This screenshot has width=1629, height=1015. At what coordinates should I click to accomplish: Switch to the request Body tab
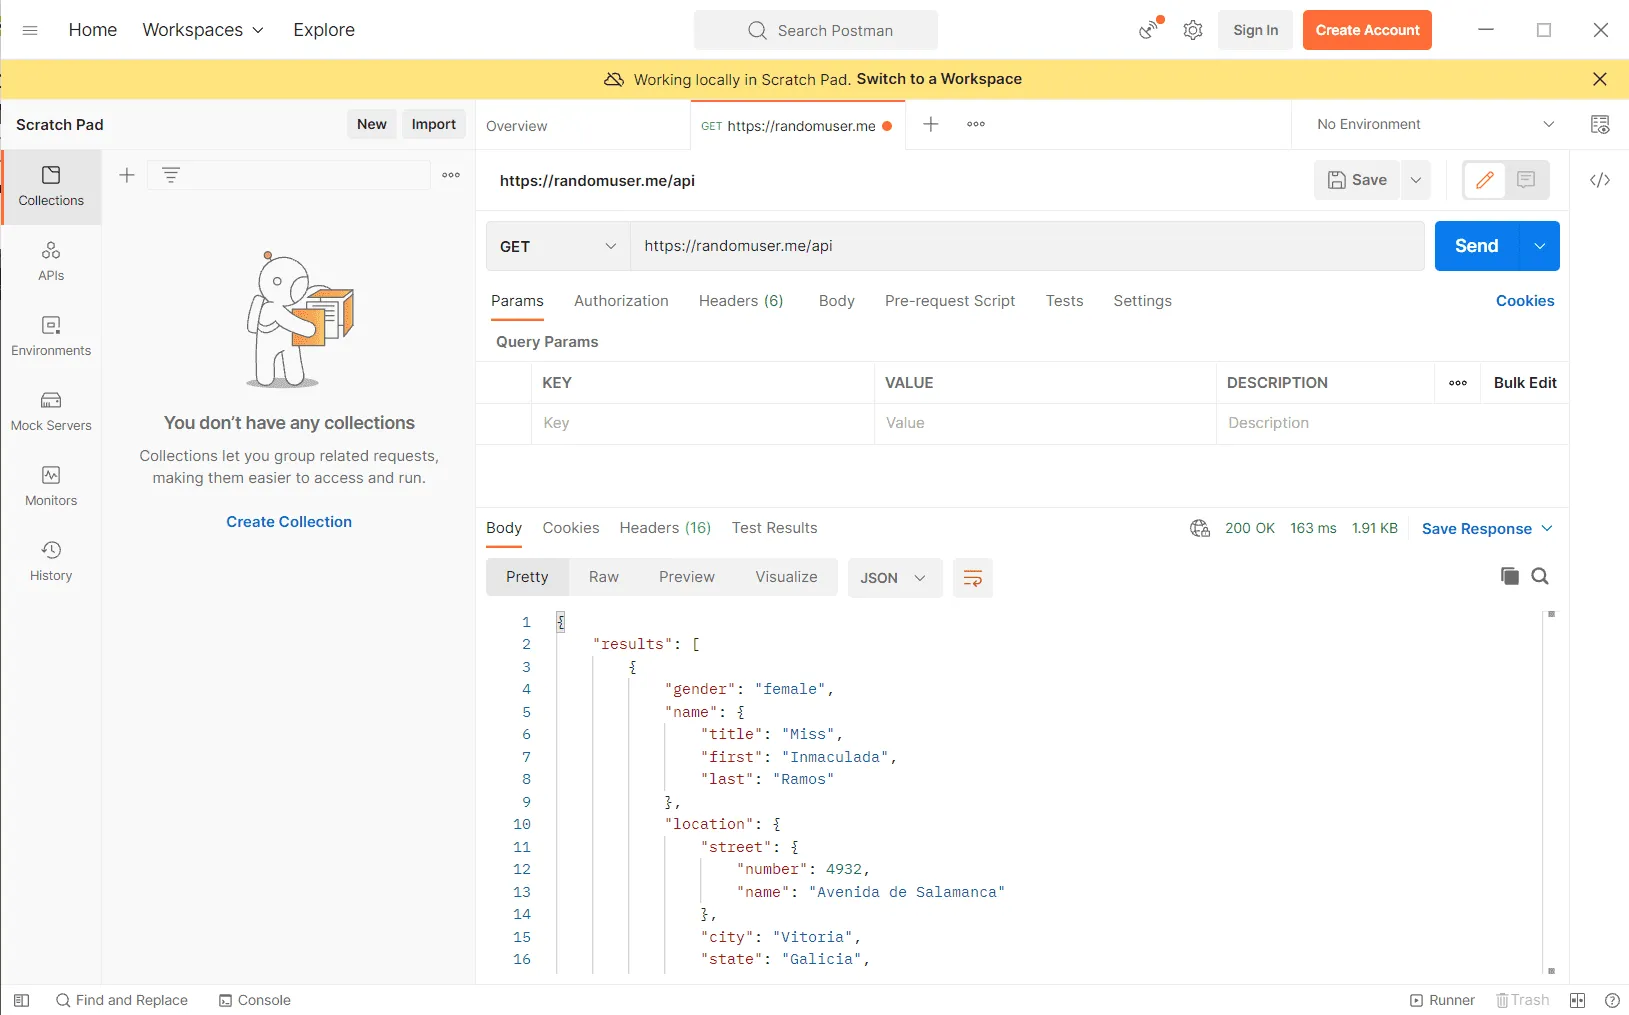[836, 301]
